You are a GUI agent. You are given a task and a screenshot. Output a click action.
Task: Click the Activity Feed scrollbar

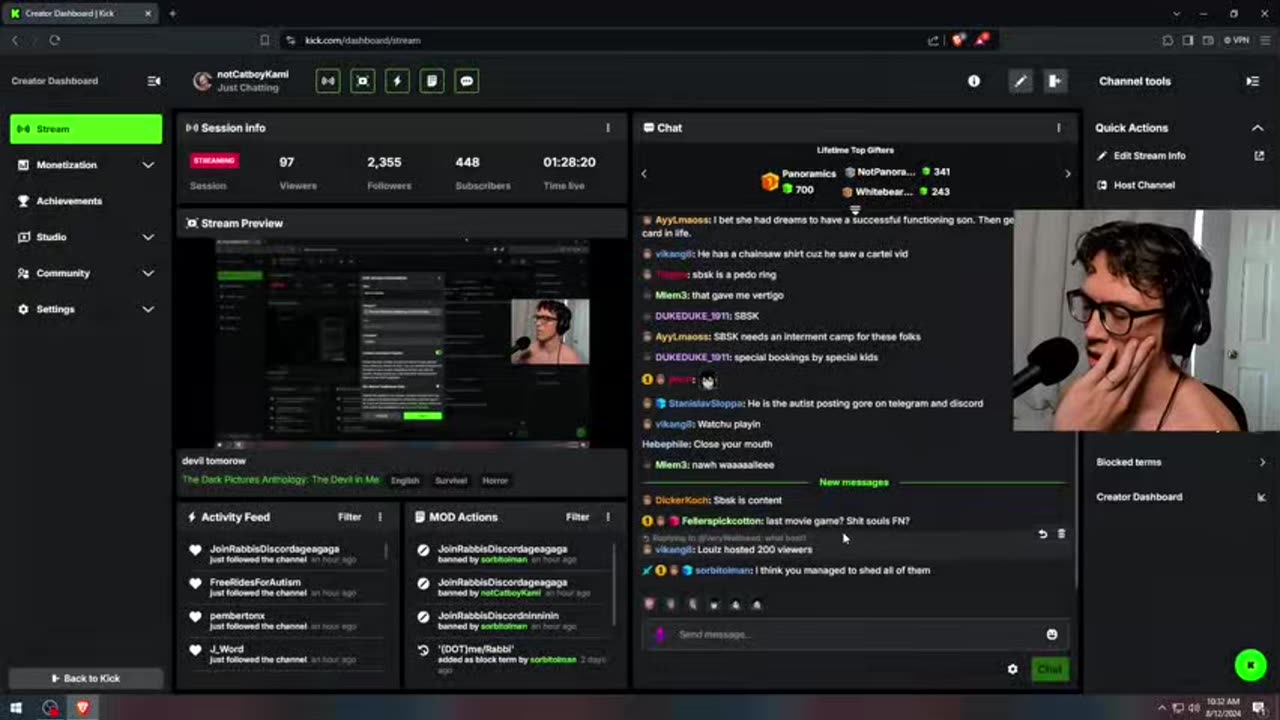point(386,551)
